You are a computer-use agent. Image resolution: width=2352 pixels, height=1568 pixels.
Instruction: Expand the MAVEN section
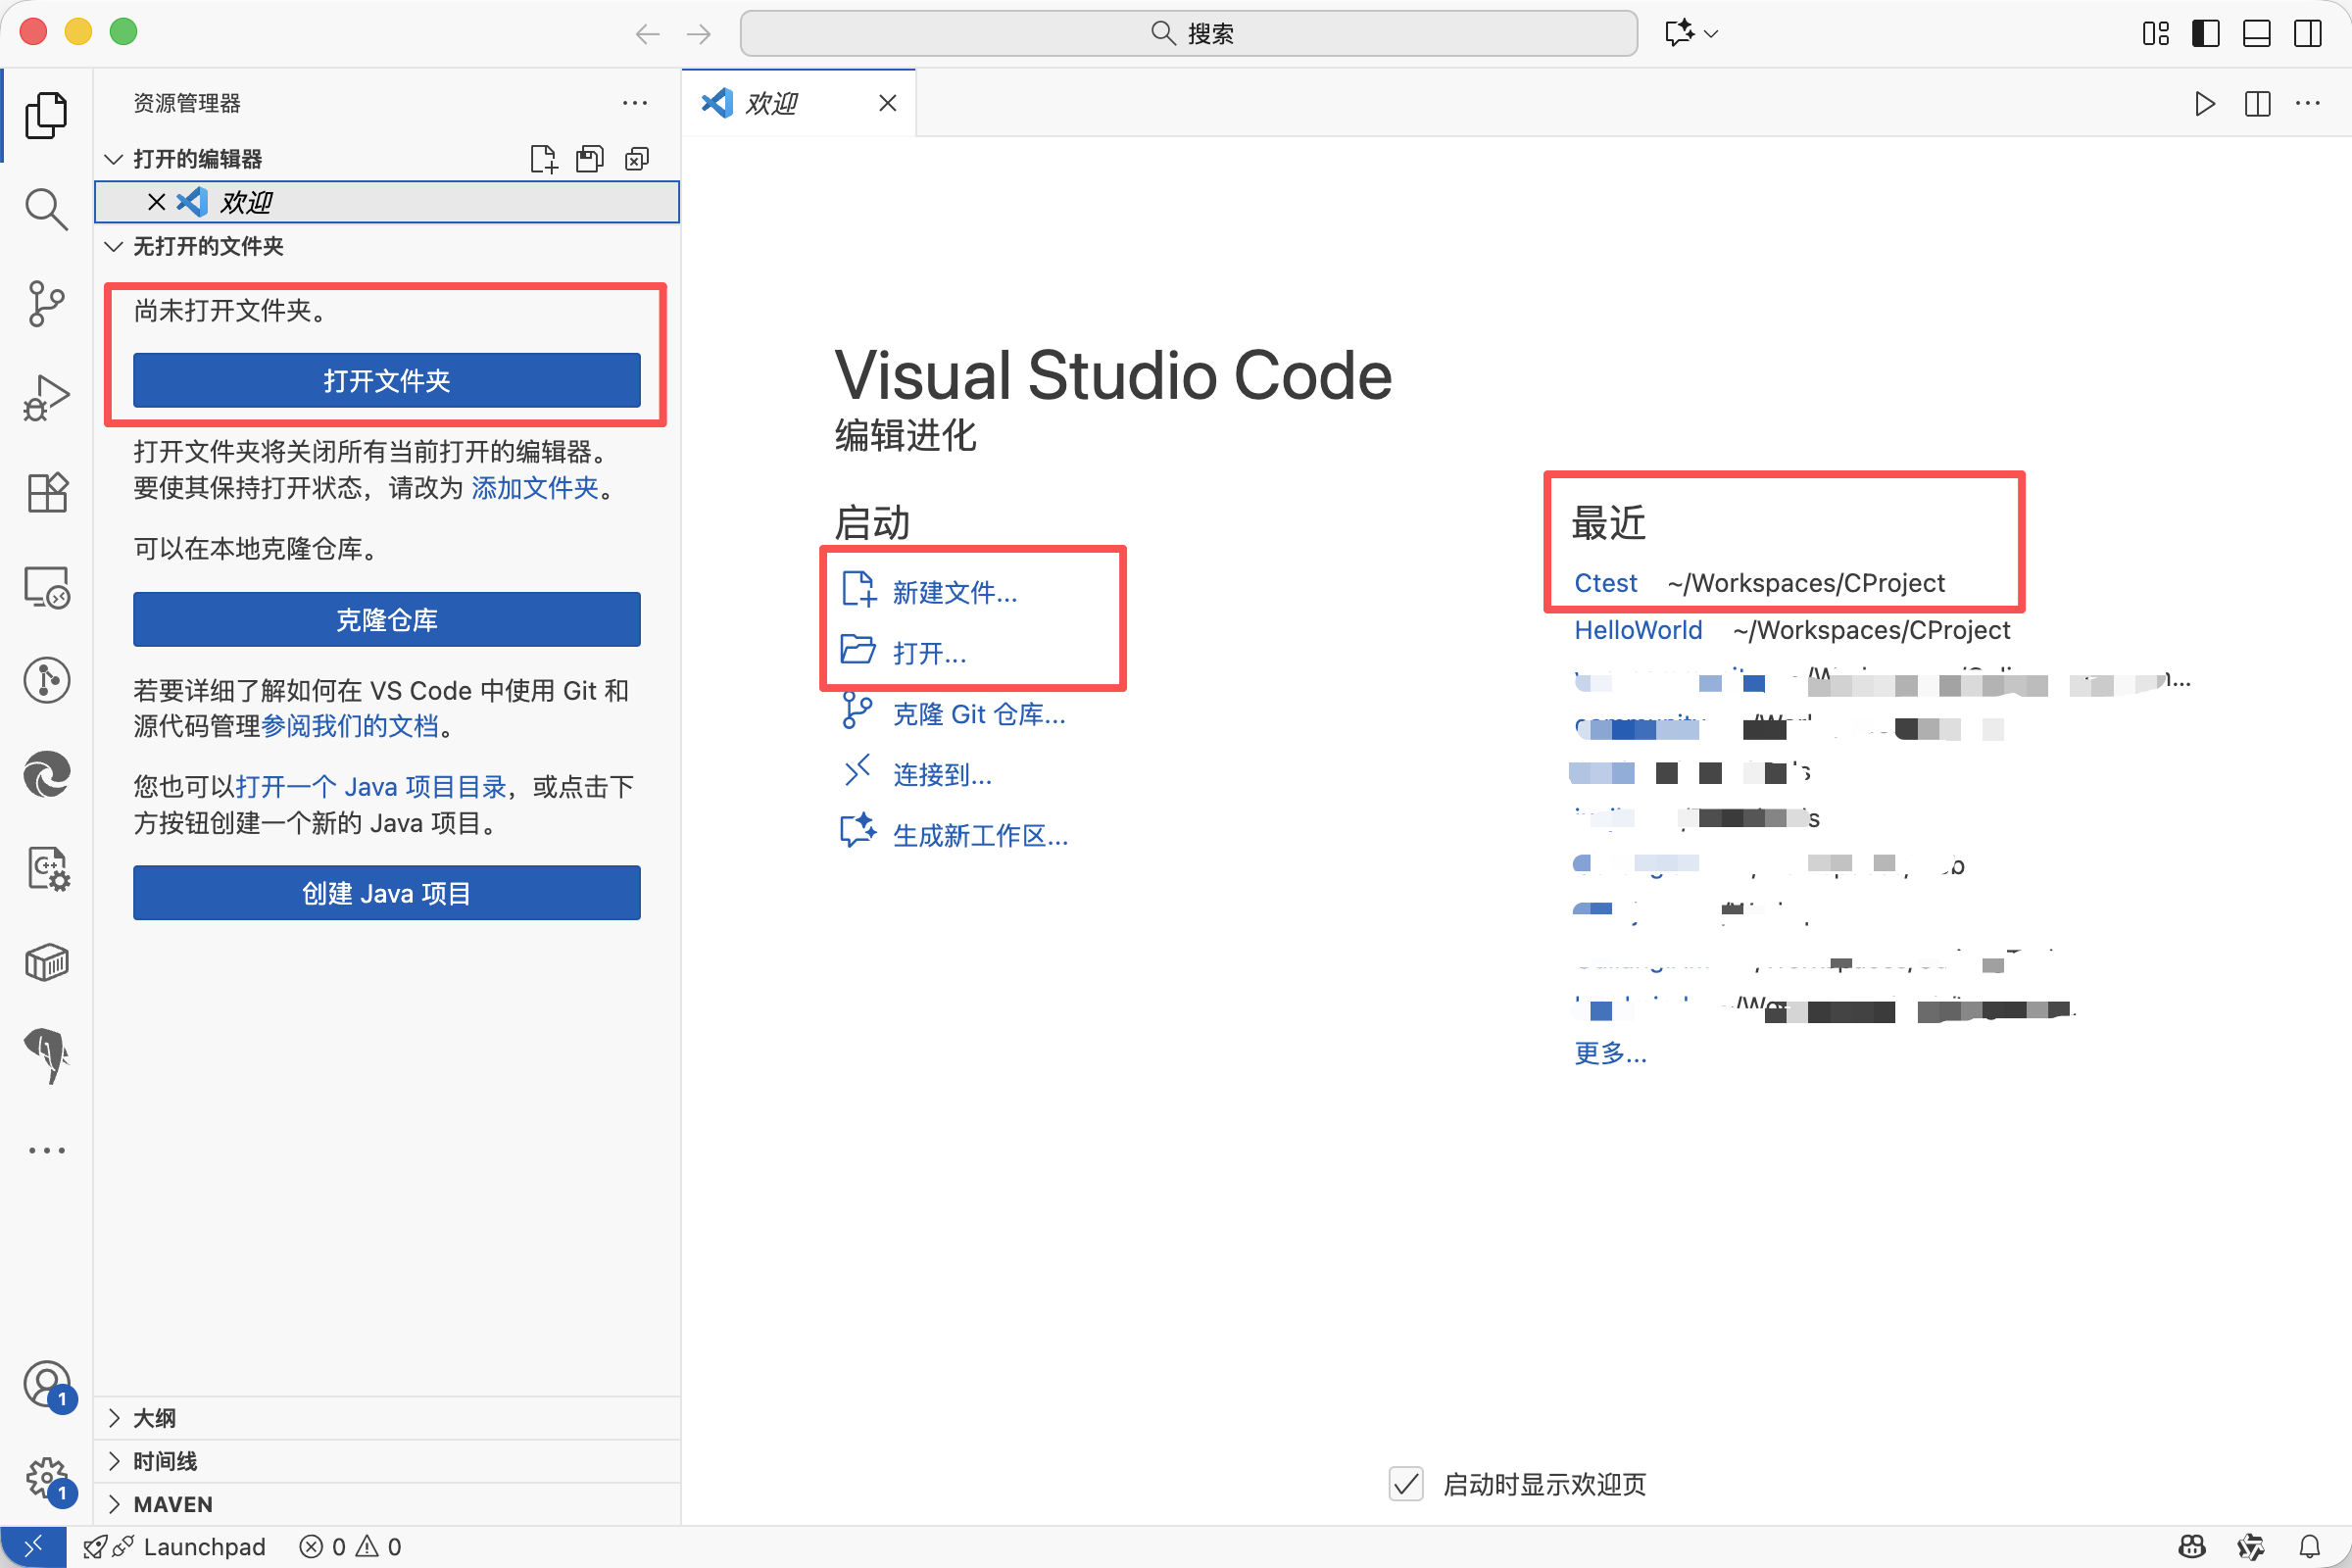point(172,1504)
